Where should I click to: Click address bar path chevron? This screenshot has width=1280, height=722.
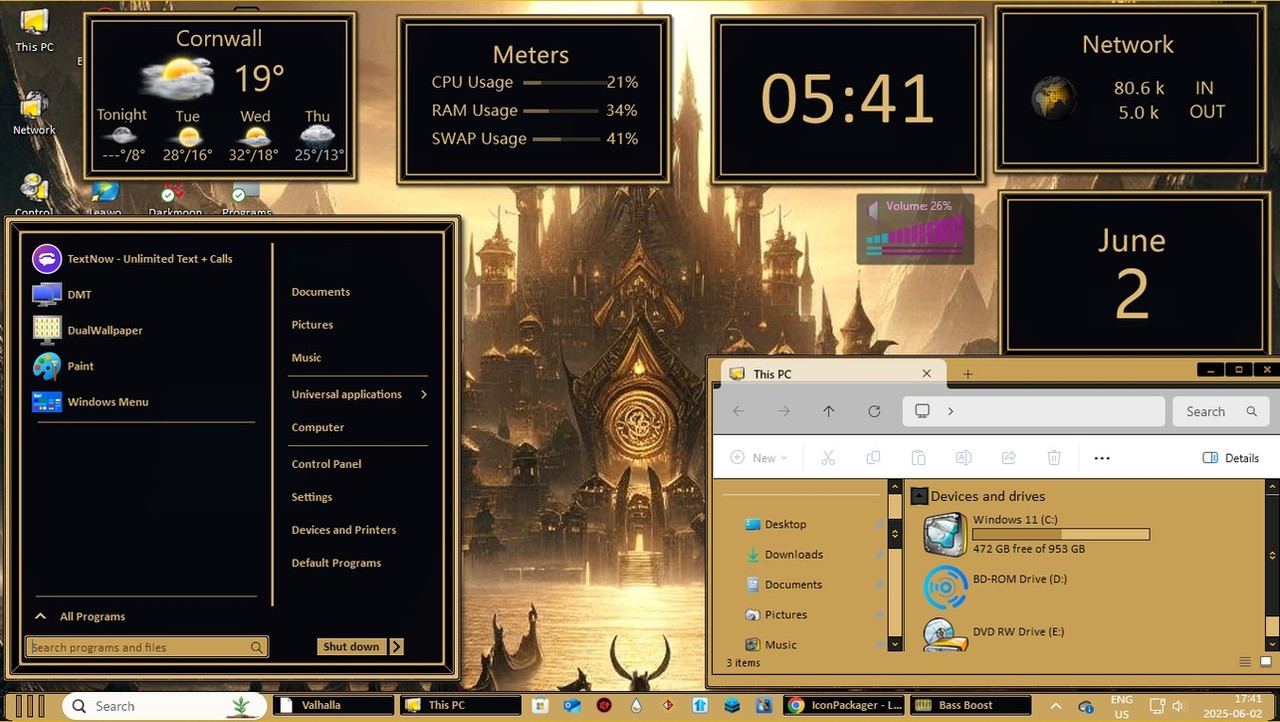click(950, 411)
